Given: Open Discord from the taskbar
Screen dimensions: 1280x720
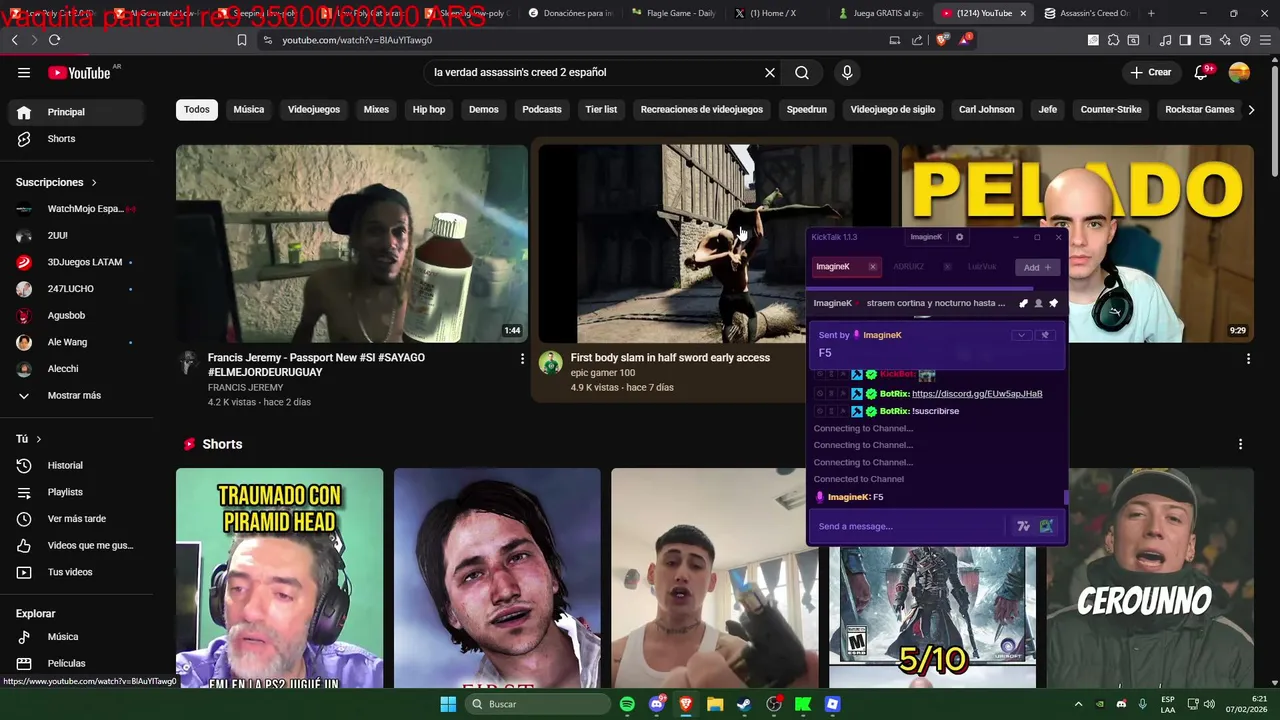Looking at the screenshot, I should pyautogui.click(x=657, y=704).
